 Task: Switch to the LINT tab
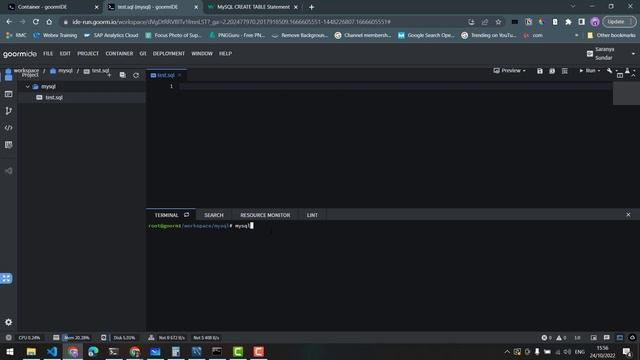click(x=312, y=215)
